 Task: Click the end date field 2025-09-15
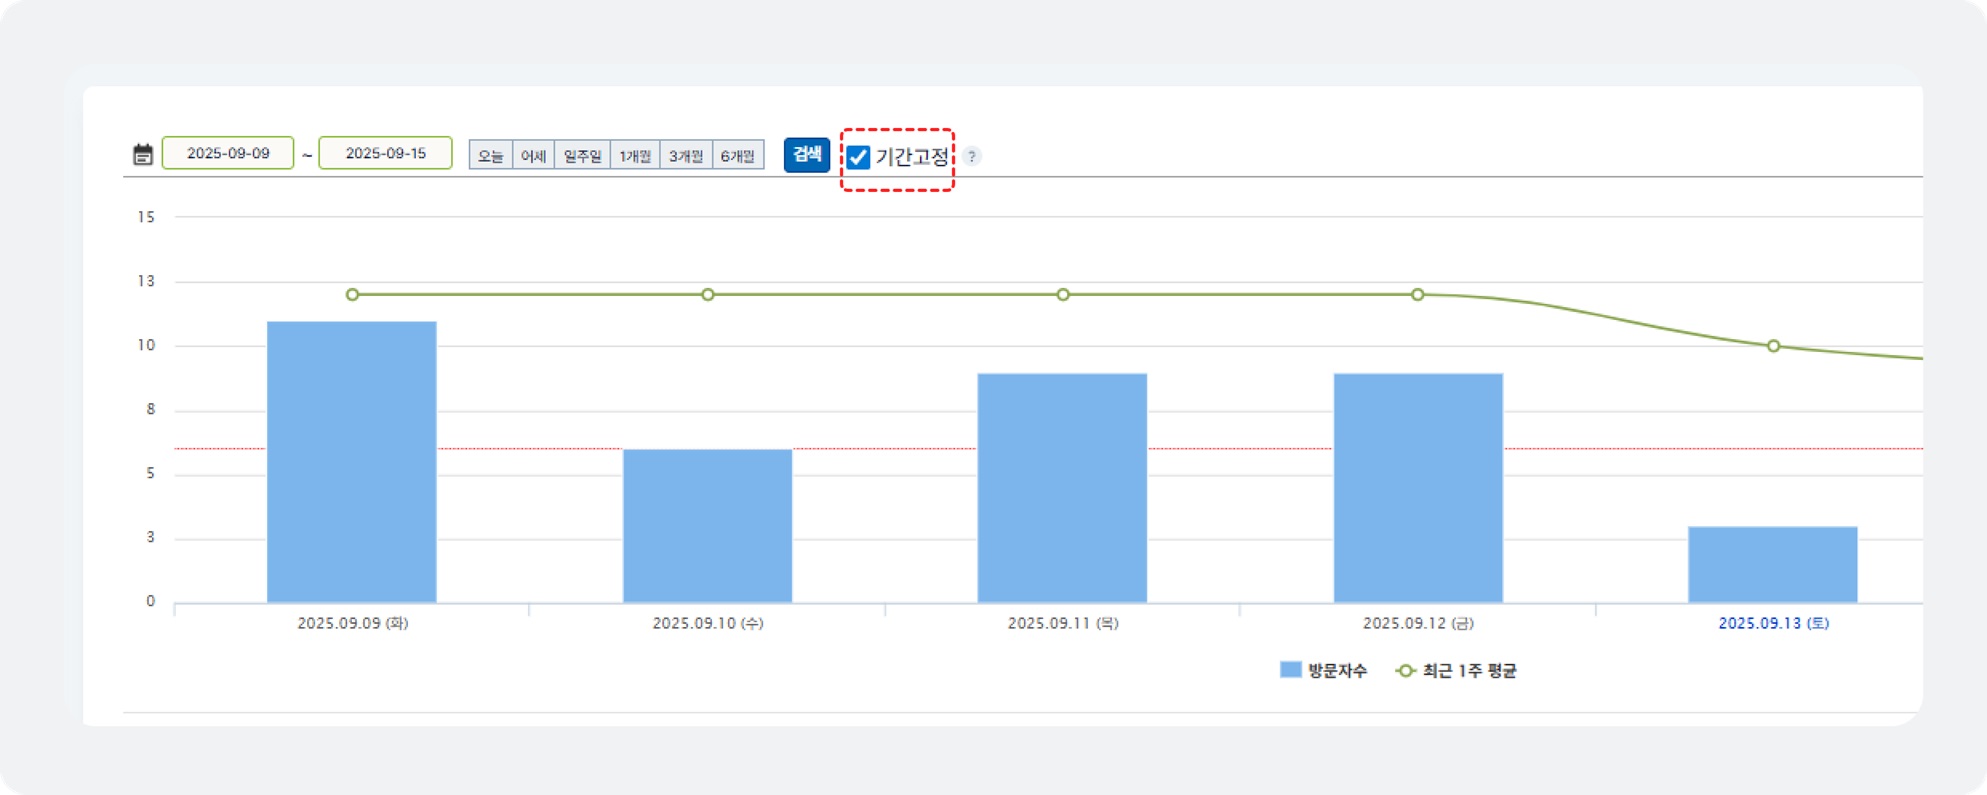(385, 153)
